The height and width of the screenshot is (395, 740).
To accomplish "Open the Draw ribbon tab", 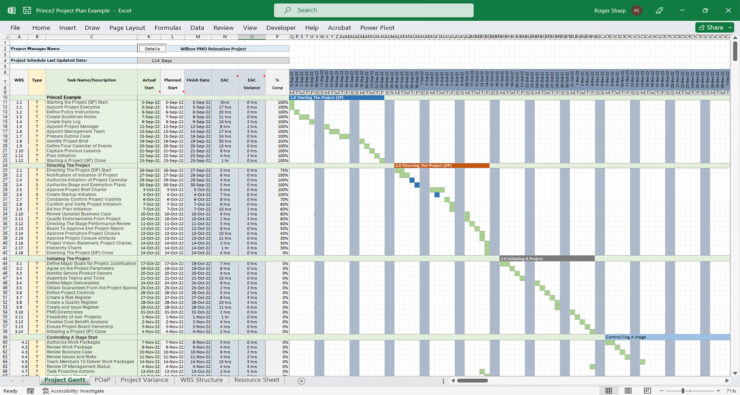I will pos(92,28).
